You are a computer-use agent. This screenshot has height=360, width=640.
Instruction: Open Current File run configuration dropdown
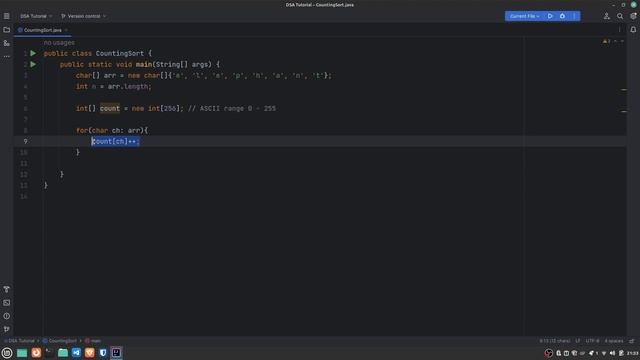pyautogui.click(x=524, y=16)
